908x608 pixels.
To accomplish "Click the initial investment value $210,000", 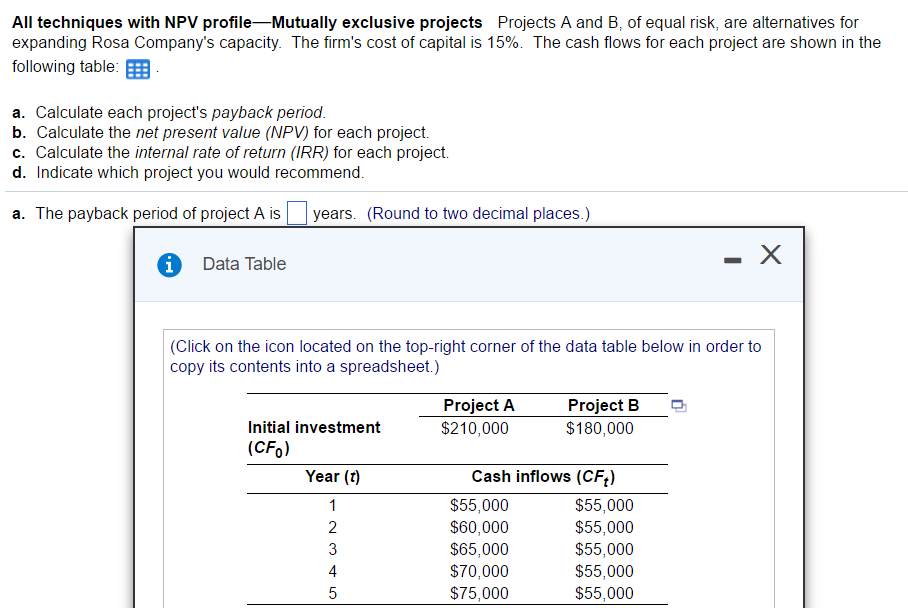I will coord(479,427).
